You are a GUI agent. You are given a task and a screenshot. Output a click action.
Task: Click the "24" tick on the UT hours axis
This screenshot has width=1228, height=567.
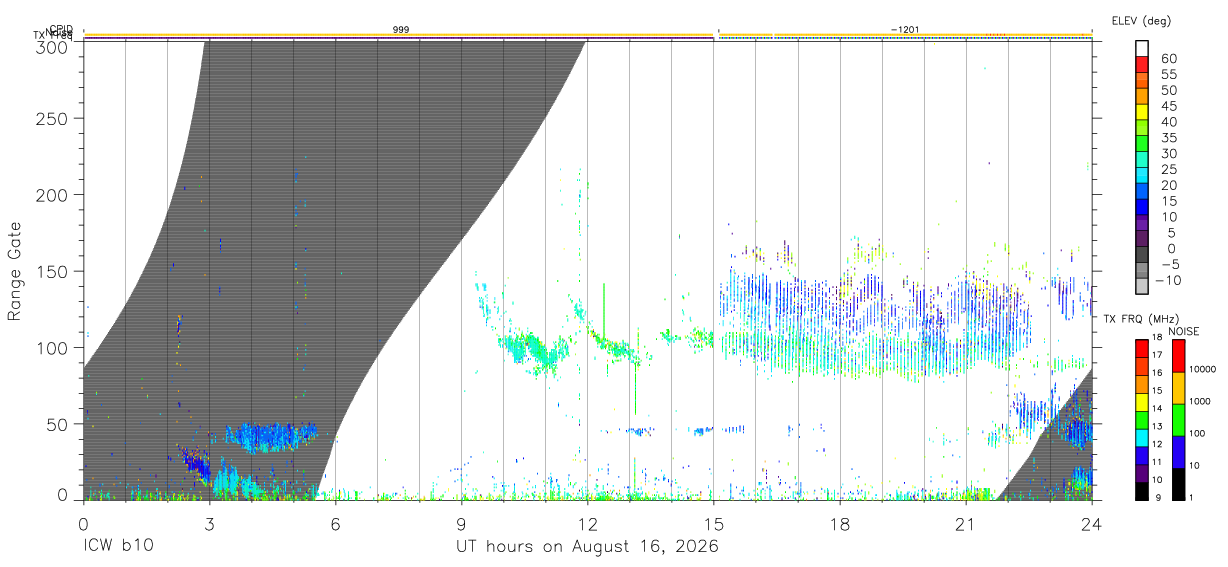click(1092, 524)
